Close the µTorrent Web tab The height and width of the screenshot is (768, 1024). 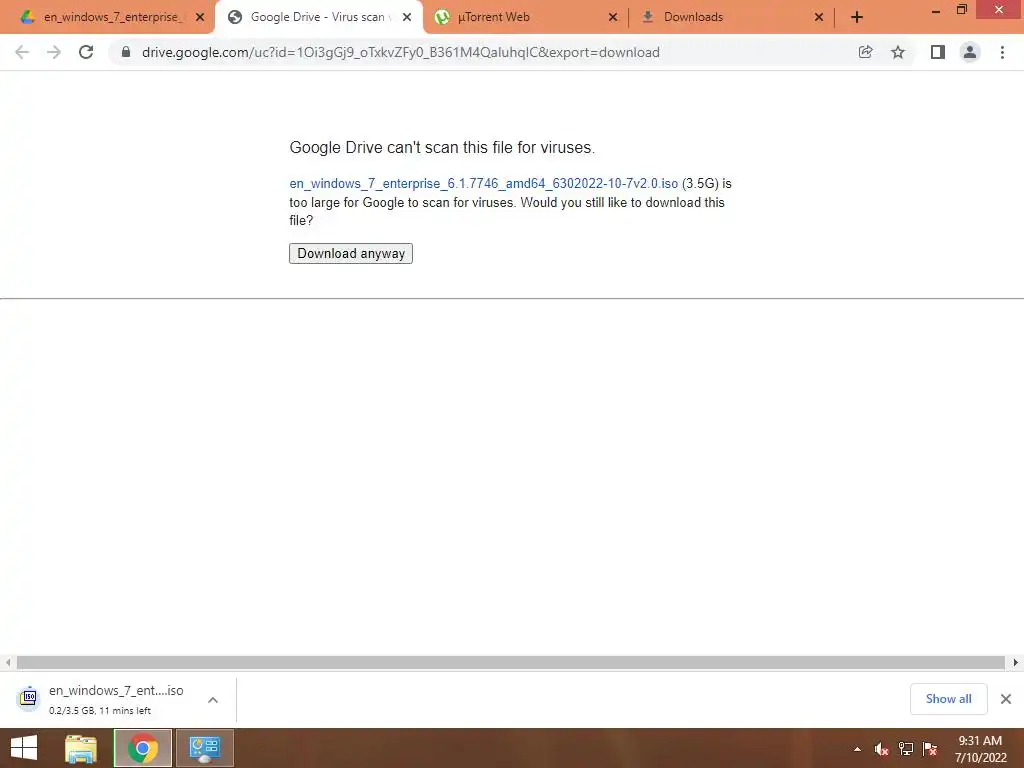[613, 18]
